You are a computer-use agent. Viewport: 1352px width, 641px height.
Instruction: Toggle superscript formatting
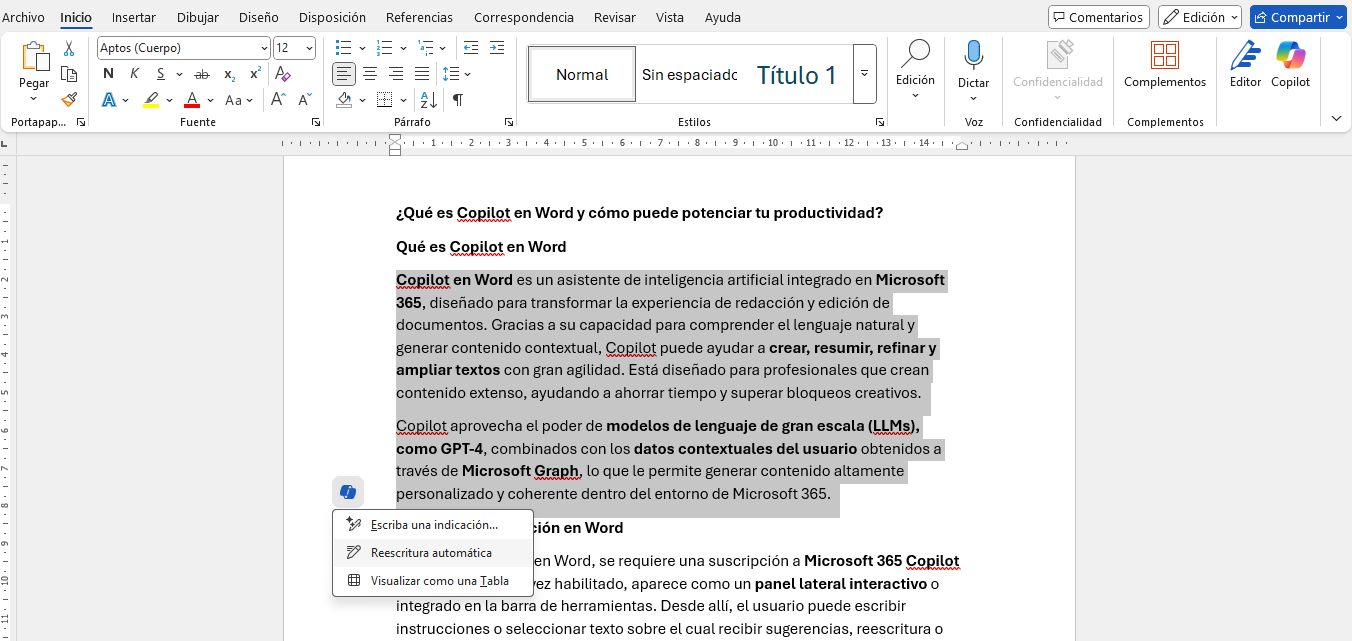[255, 74]
